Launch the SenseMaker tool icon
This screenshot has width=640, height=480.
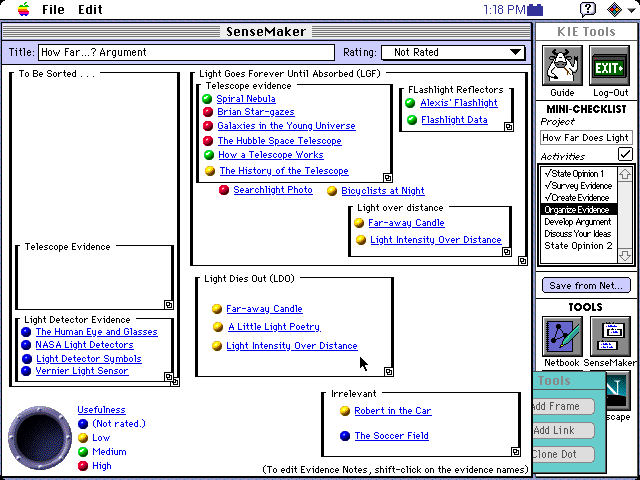point(610,336)
